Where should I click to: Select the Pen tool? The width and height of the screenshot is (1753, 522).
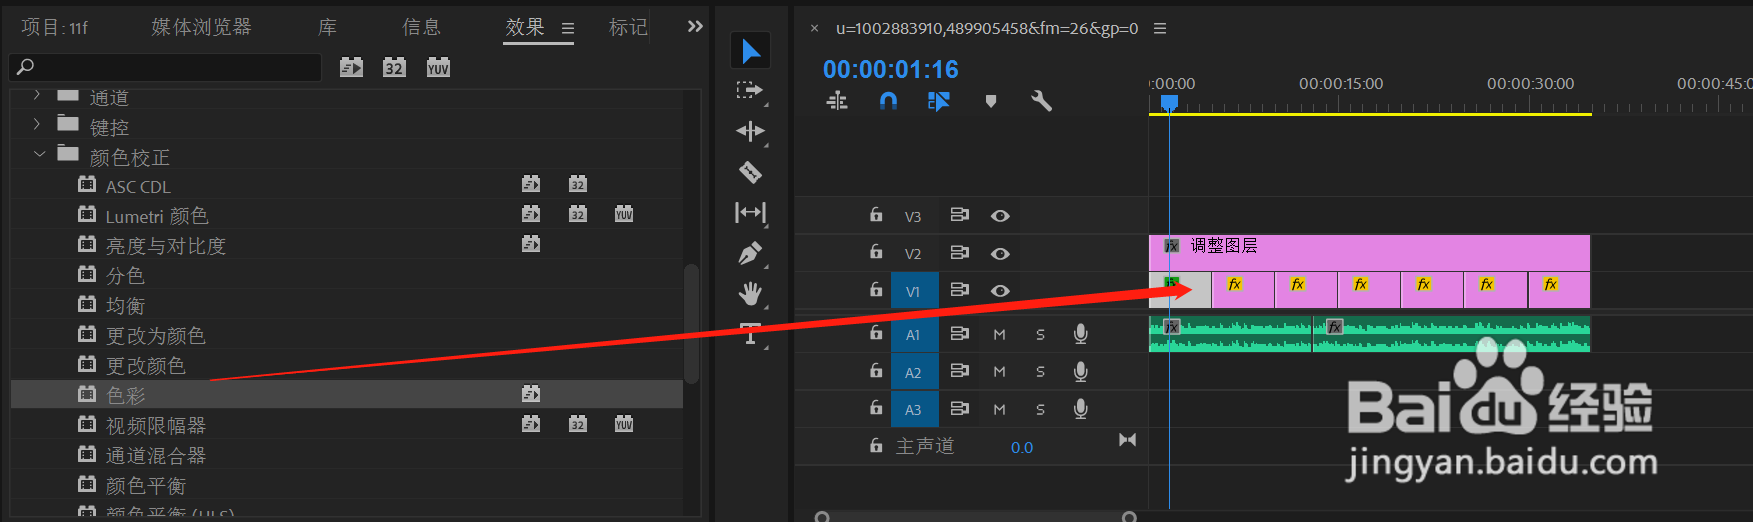pos(750,253)
